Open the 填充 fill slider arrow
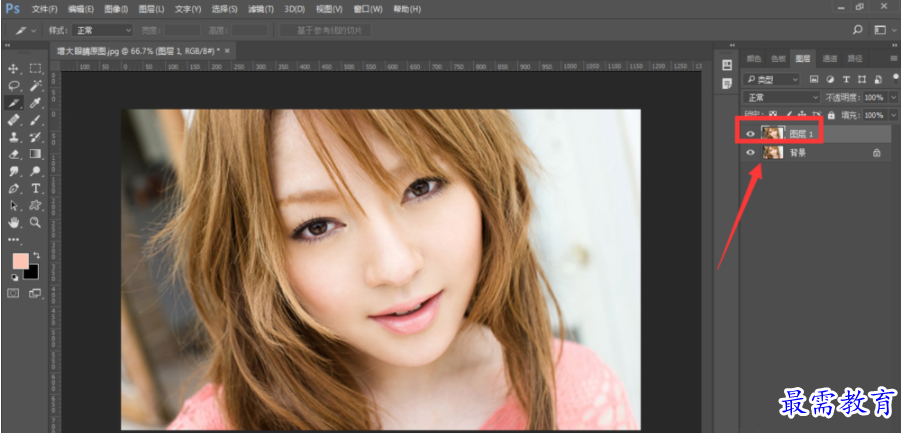 pos(894,115)
